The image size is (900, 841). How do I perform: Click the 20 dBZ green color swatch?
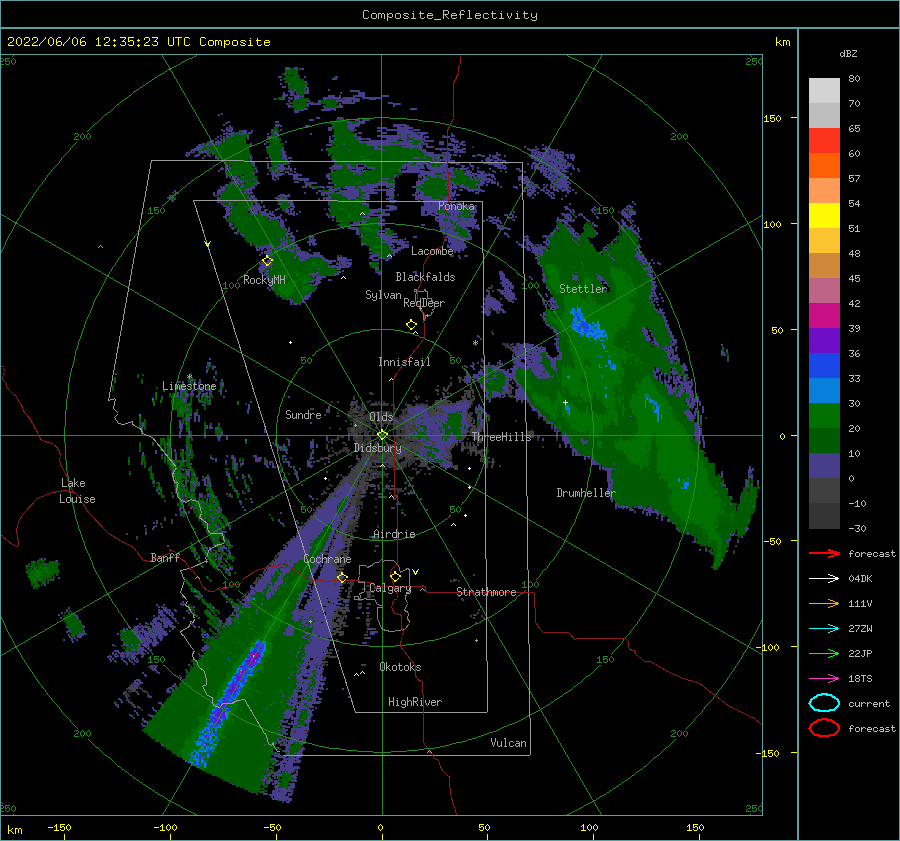pyautogui.click(x=824, y=416)
